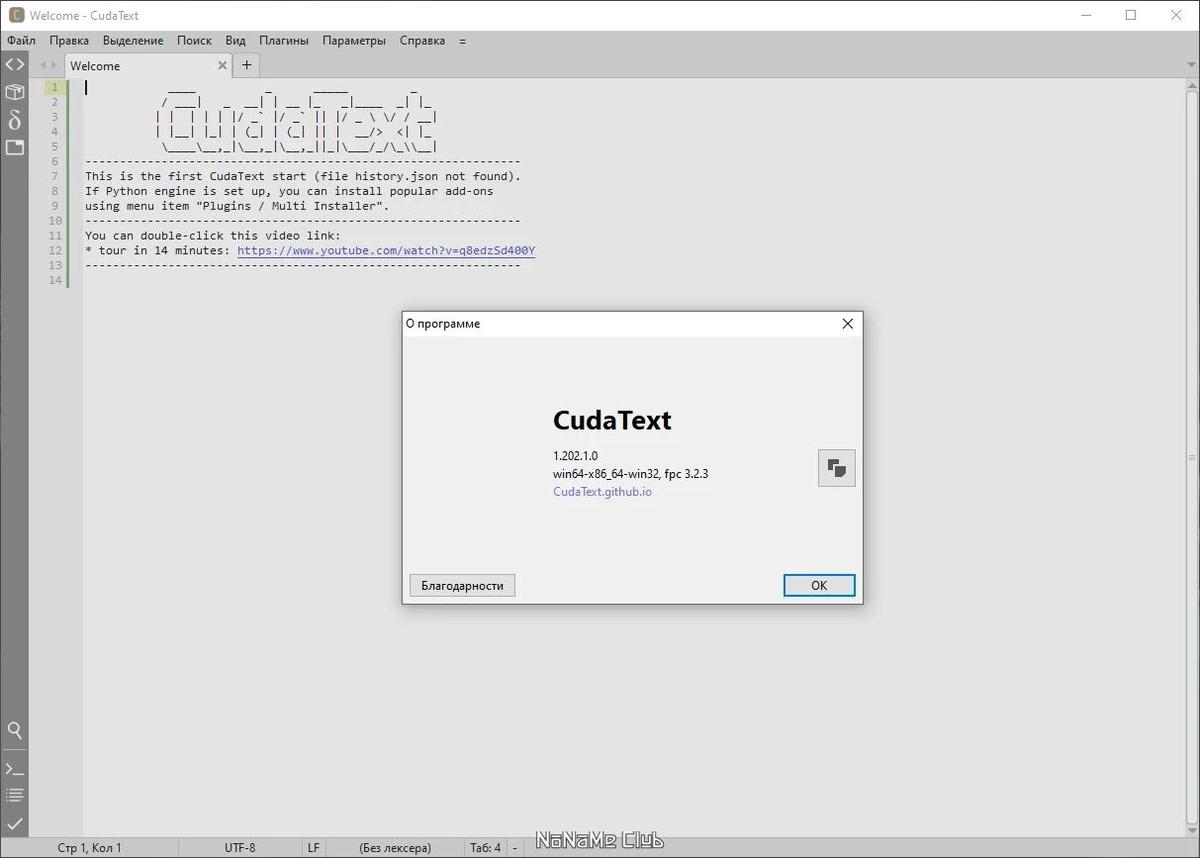The width and height of the screenshot is (1200, 858).
Task: Open the Project Manager box icon in sidebar
Action: (14, 92)
